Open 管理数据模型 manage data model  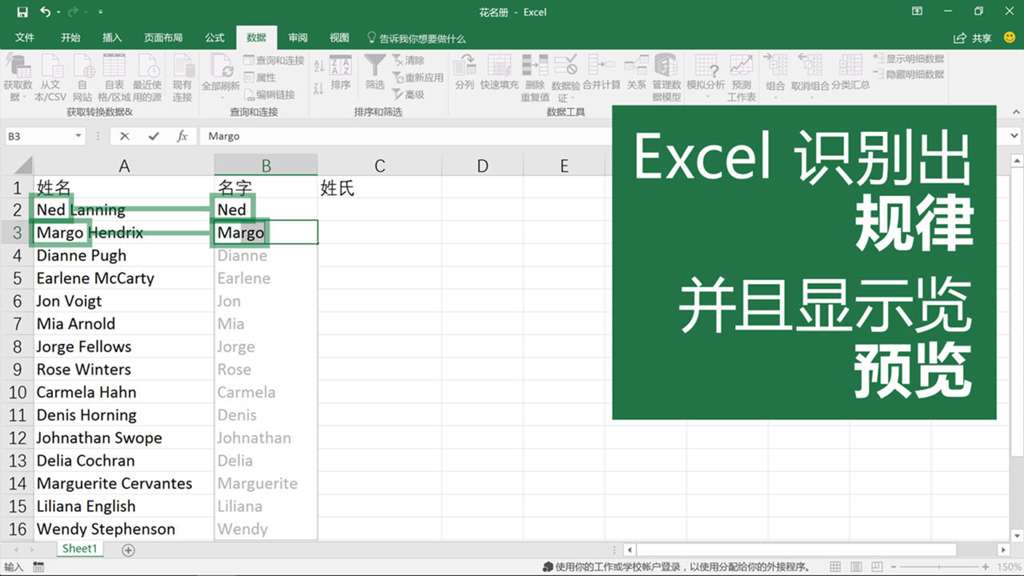(x=666, y=78)
